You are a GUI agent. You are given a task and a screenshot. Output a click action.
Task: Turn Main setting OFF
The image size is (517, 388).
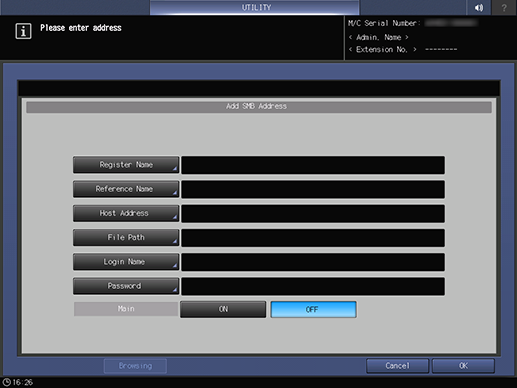pyautogui.click(x=313, y=309)
